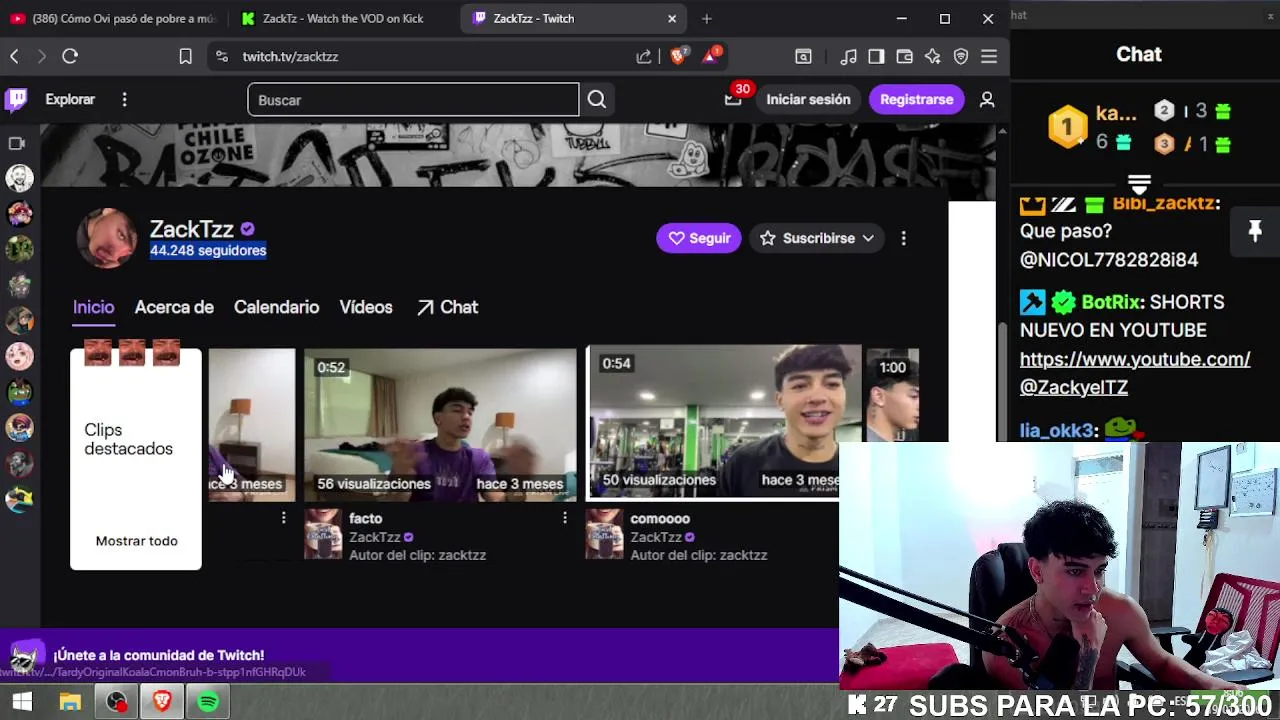Click the lia_okk3 username in chat
Image resolution: width=1280 pixels, height=720 pixels.
click(1056, 430)
